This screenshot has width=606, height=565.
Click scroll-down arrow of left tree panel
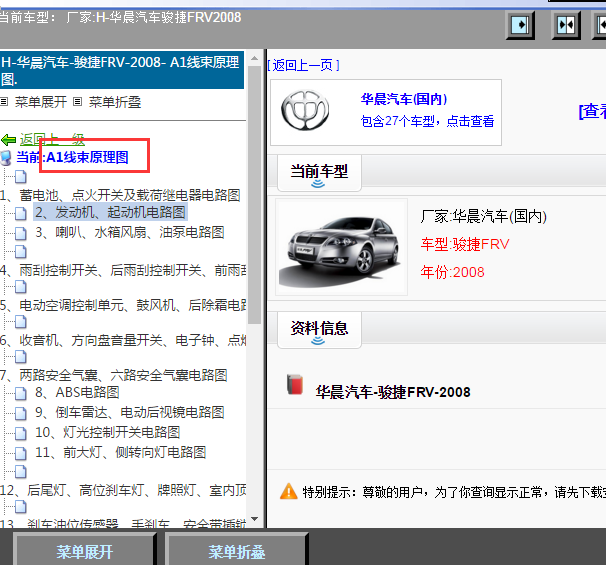click(254, 519)
